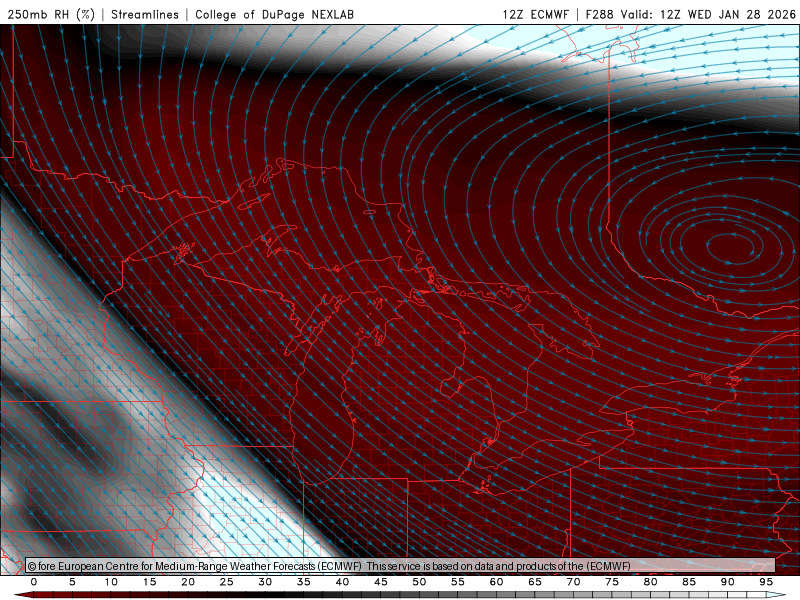Click the "WED JAN 28 2026" valid date
Screen dimensions: 800x600
pyautogui.click(x=742, y=14)
